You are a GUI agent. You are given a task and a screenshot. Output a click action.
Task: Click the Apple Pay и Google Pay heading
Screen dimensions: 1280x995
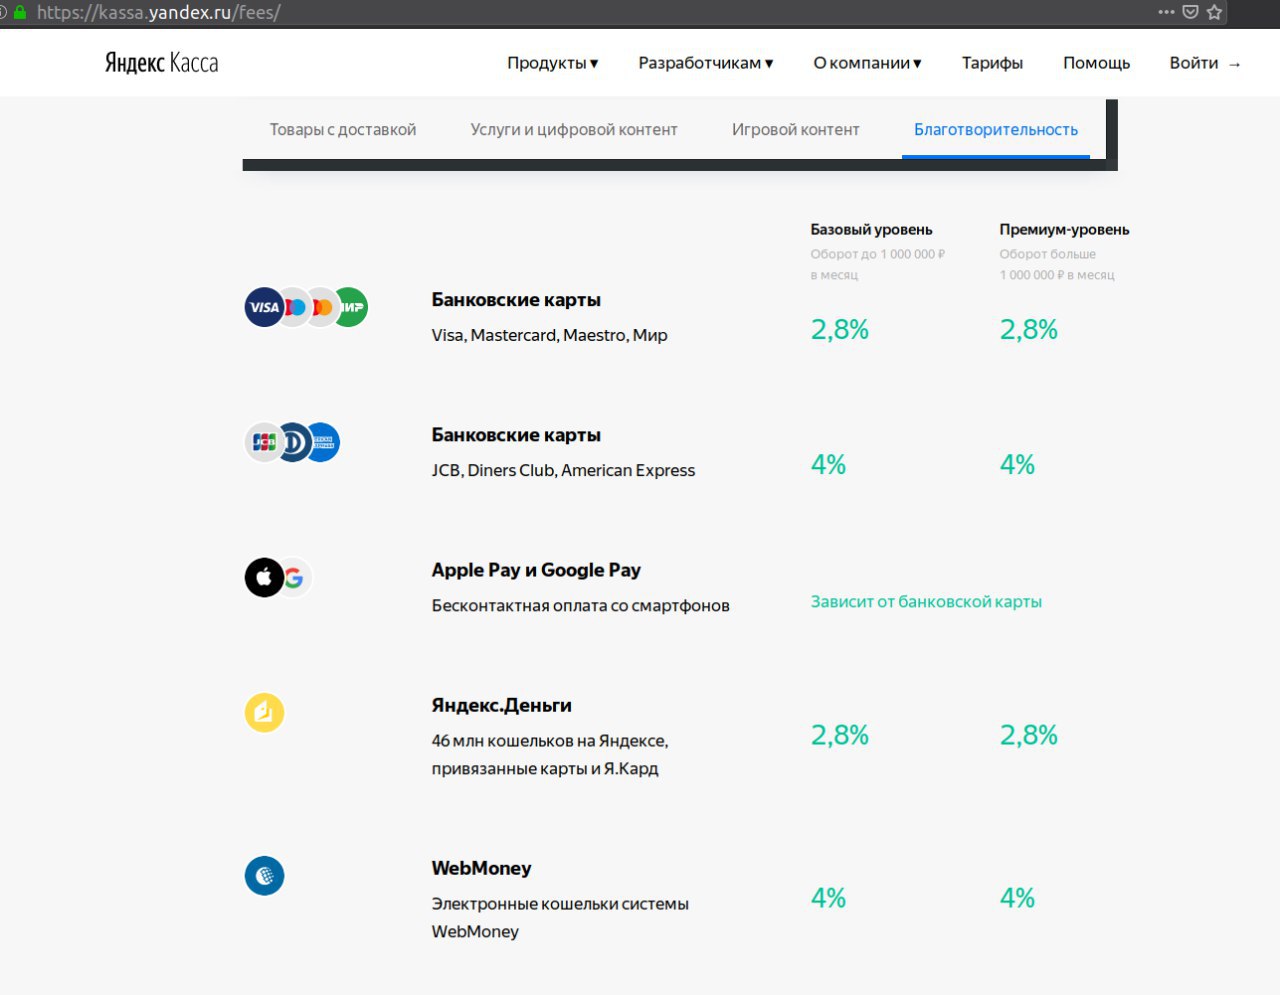[536, 570]
